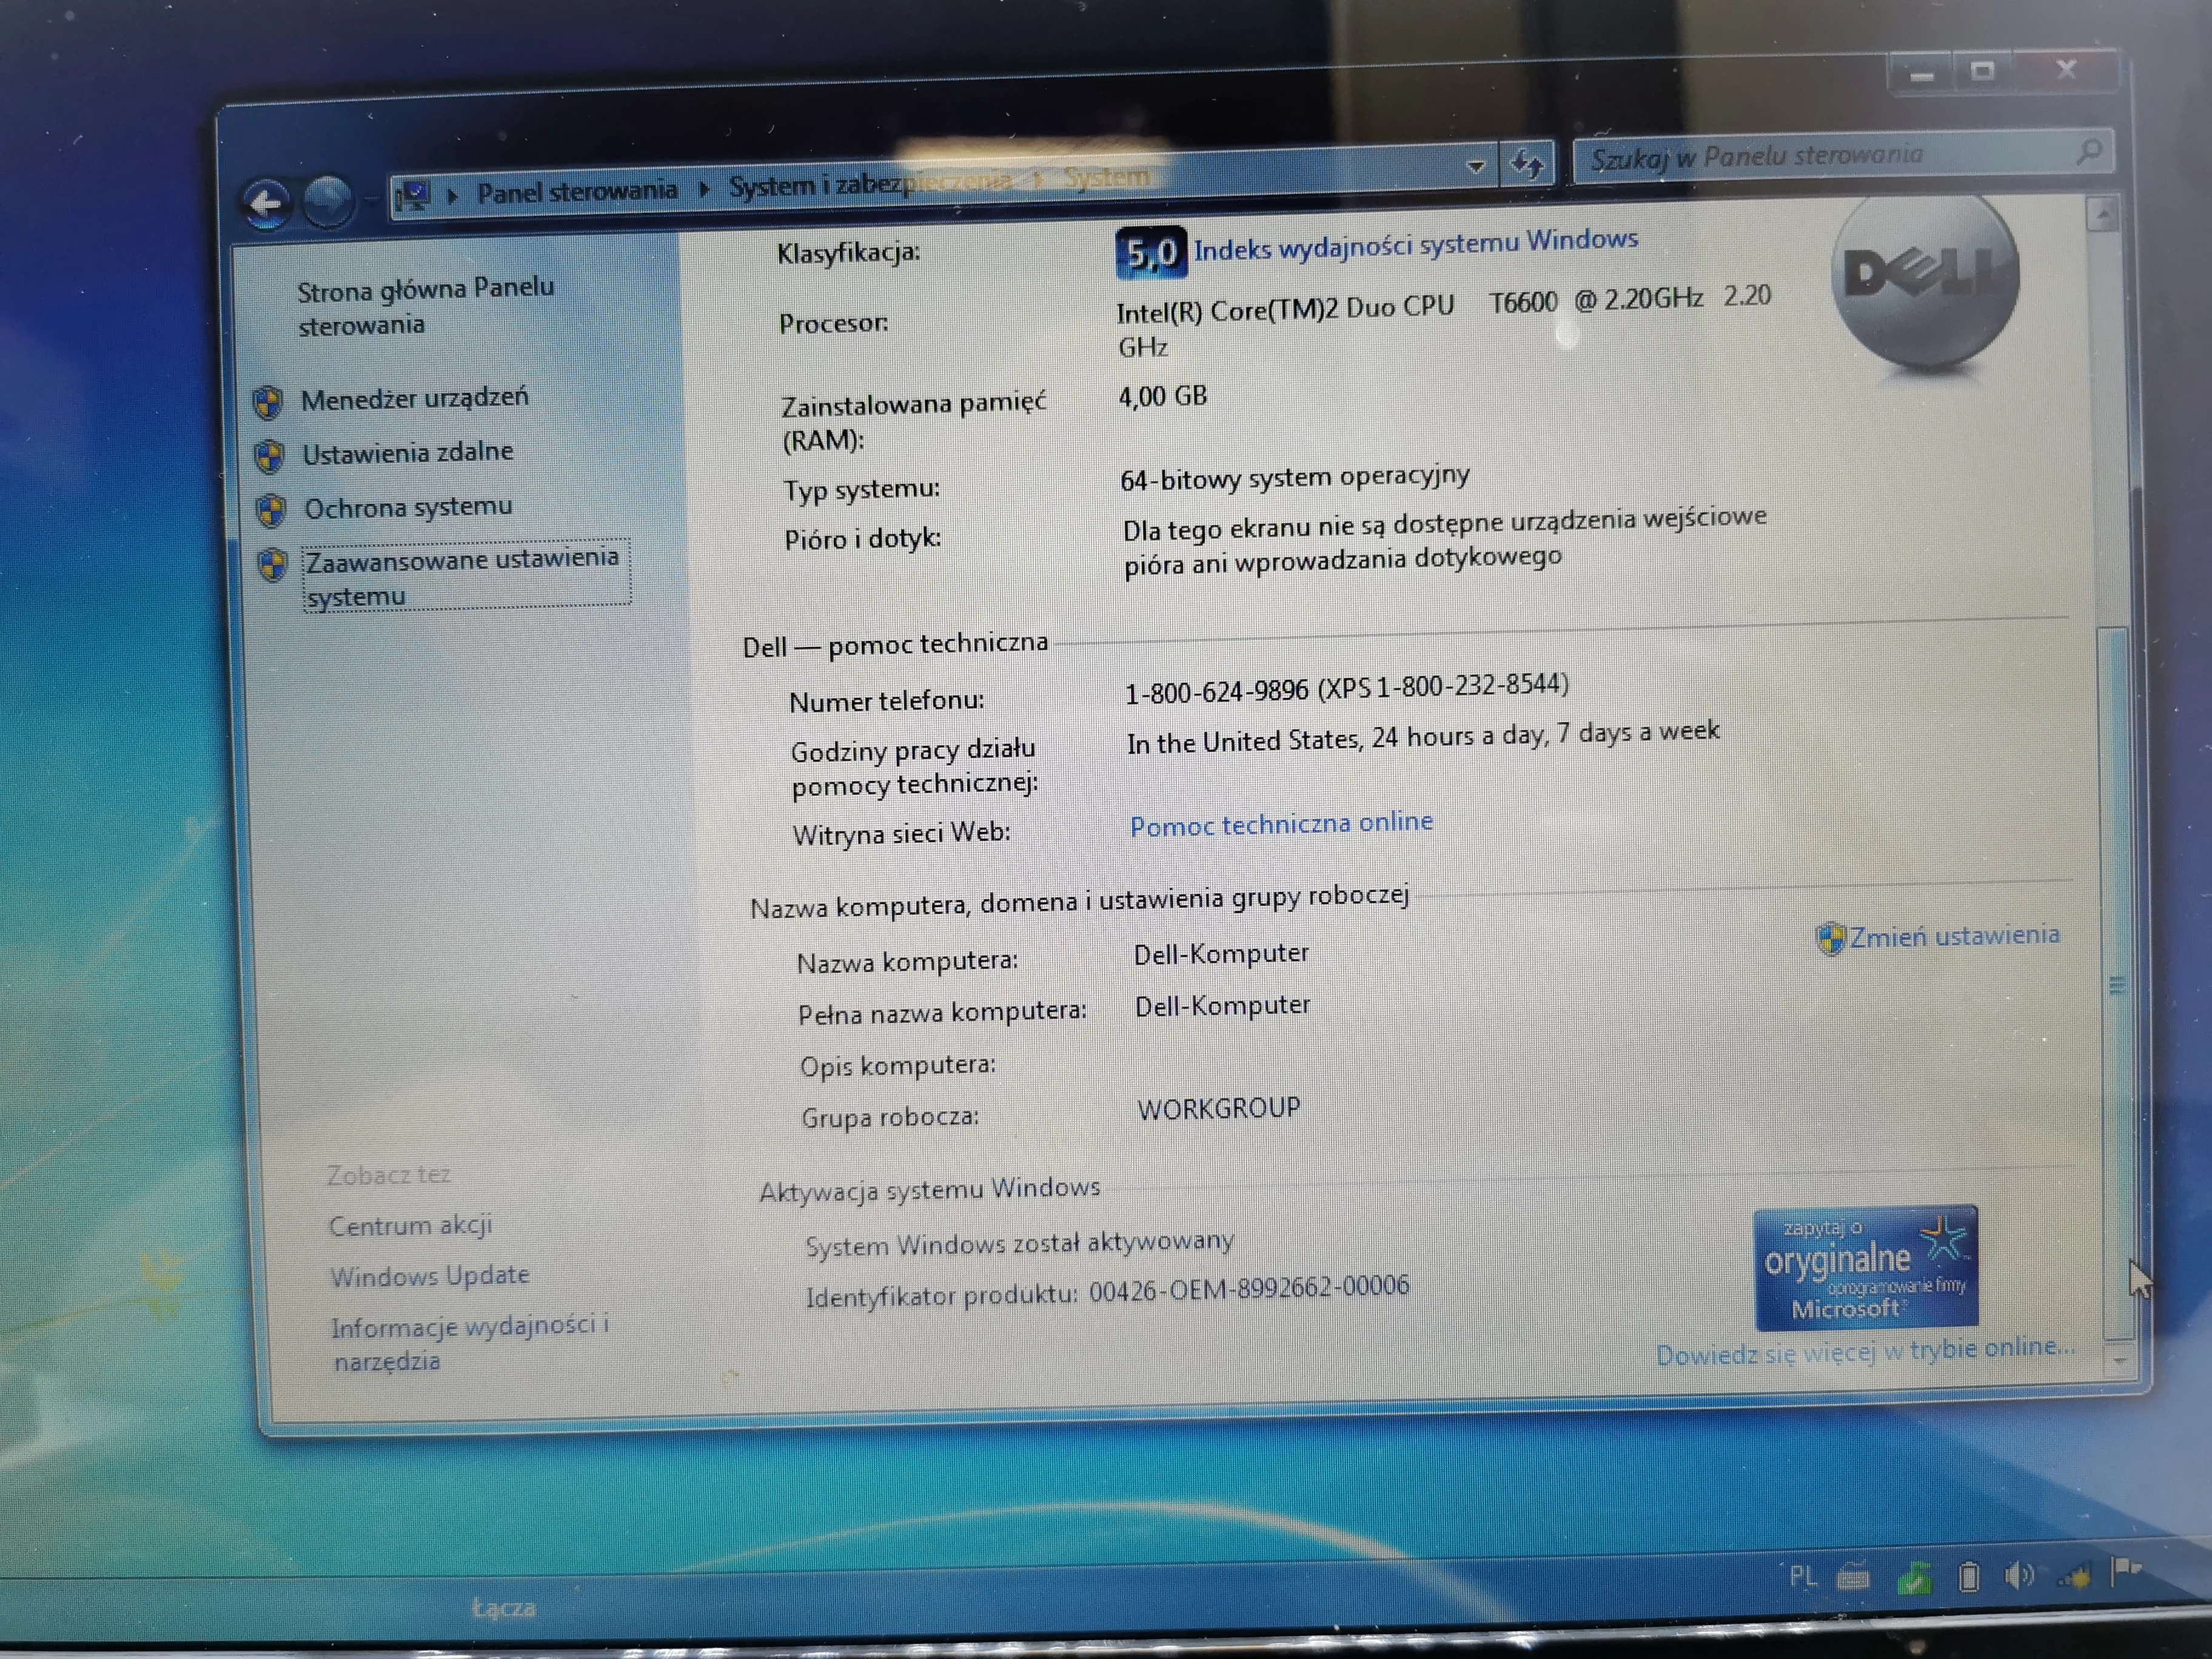This screenshot has height=1659, width=2212.
Task: Click 64-bitowy system operacyjny text
Action: [x=1294, y=477]
